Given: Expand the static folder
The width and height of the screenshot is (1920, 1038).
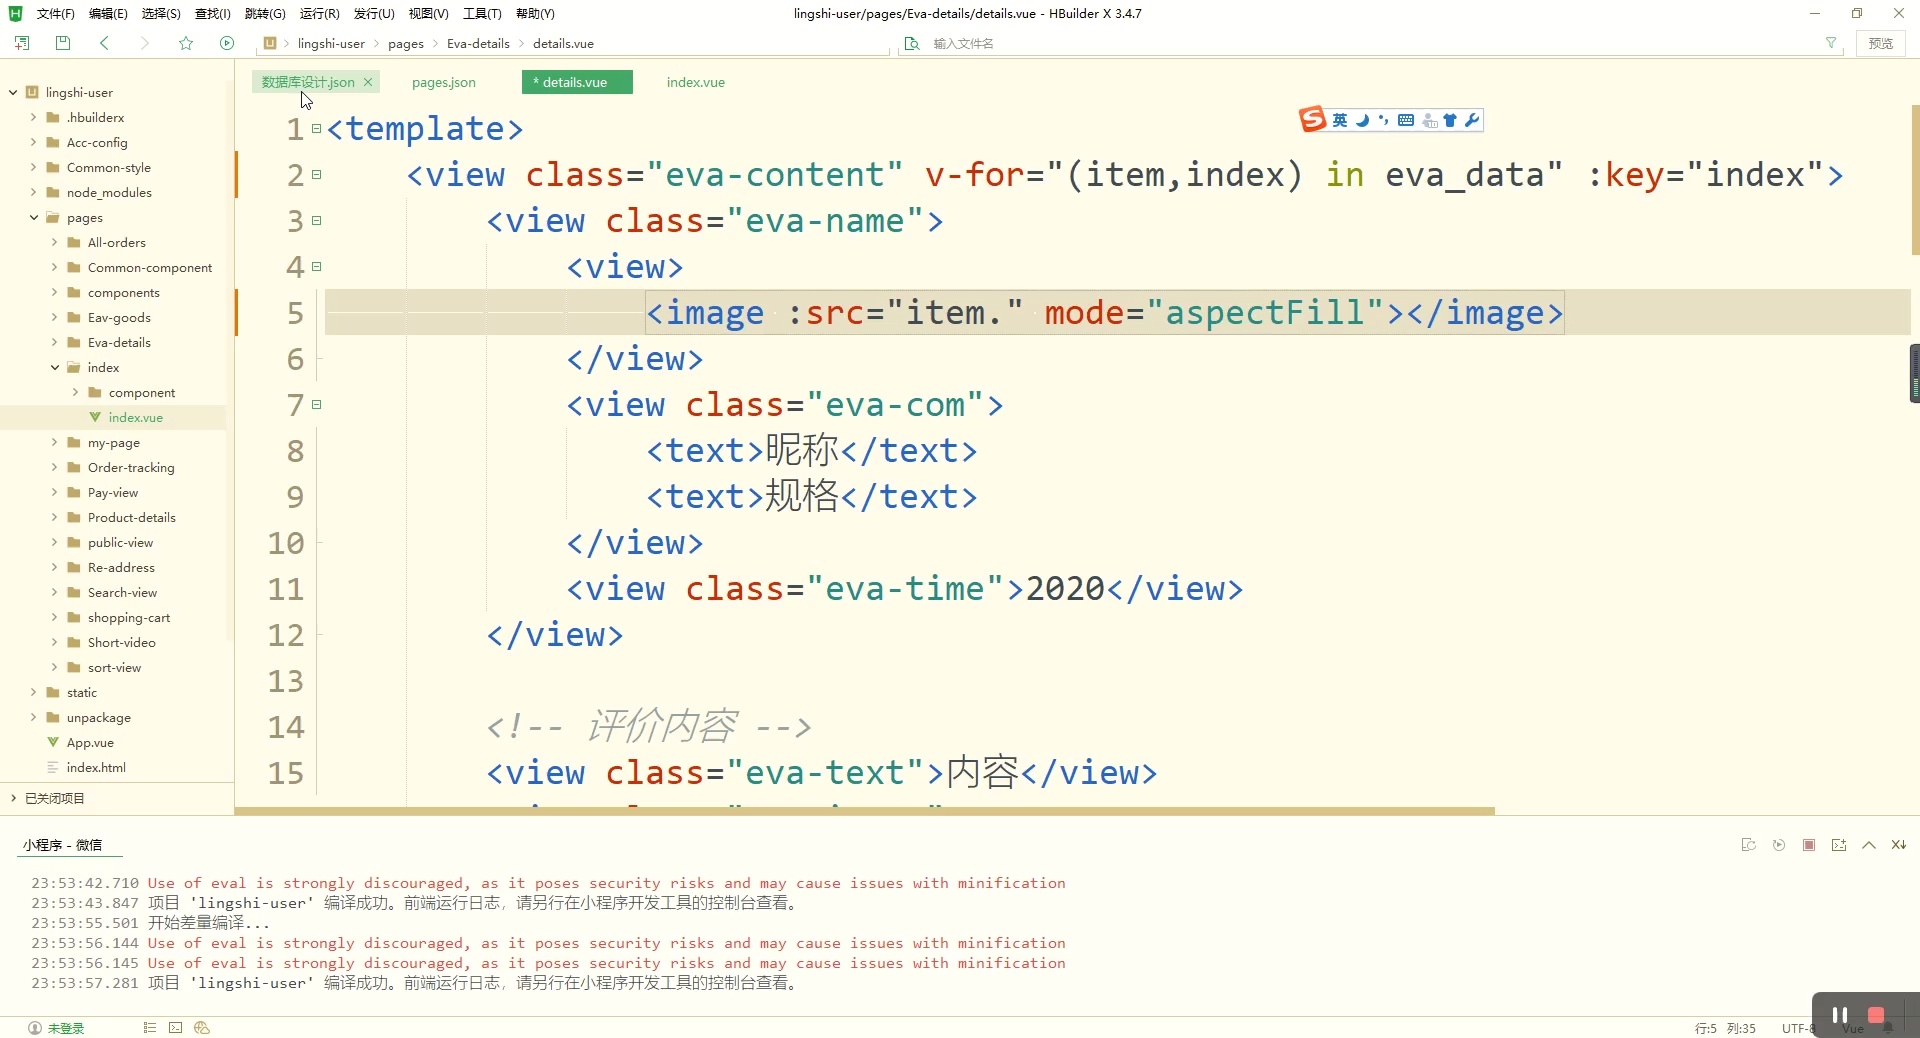Looking at the screenshot, I should tap(34, 693).
